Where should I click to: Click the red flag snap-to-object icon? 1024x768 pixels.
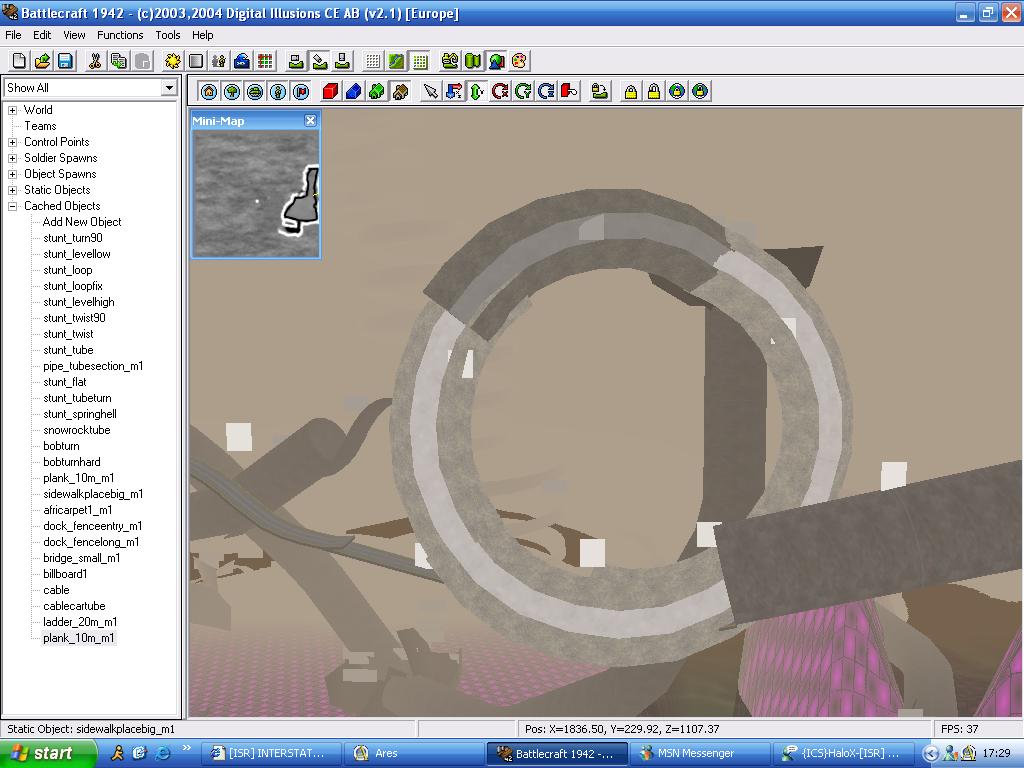pyautogui.click(x=569, y=91)
